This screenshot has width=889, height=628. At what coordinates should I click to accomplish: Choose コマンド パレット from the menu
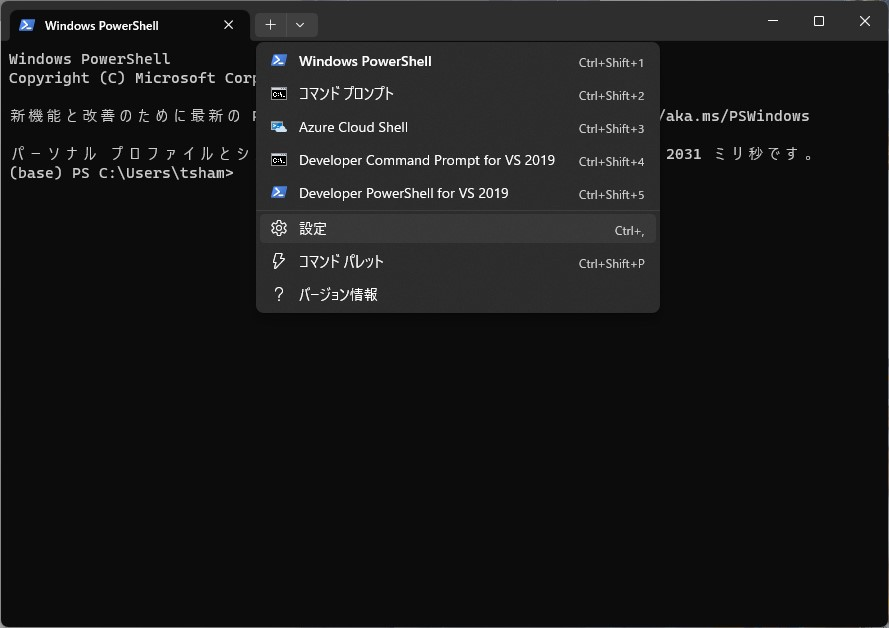tap(340, 261)
